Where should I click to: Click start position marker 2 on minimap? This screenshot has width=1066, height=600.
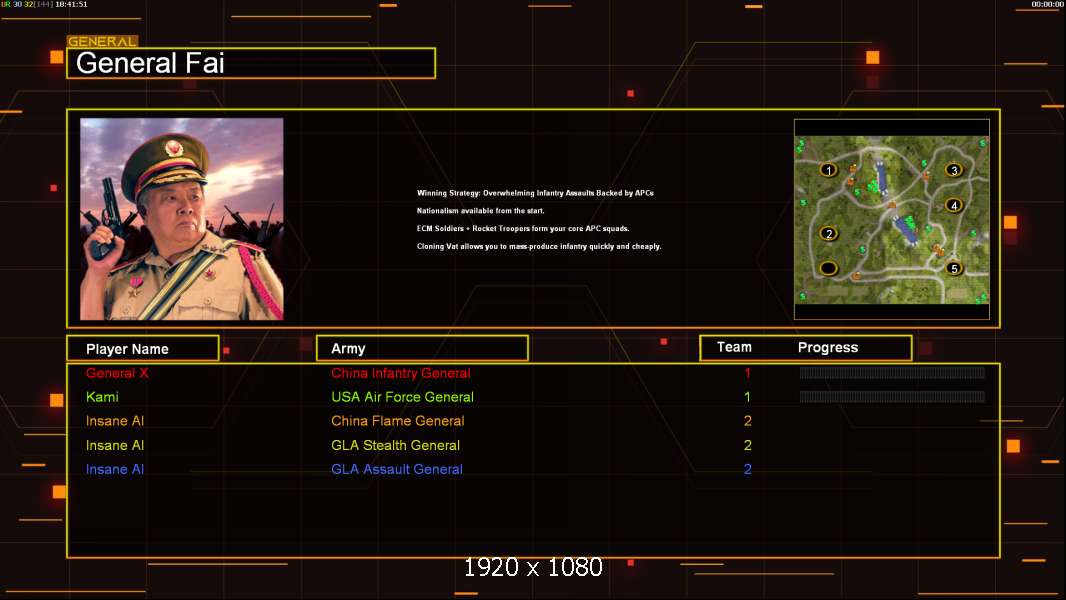[x=828, y=234]
